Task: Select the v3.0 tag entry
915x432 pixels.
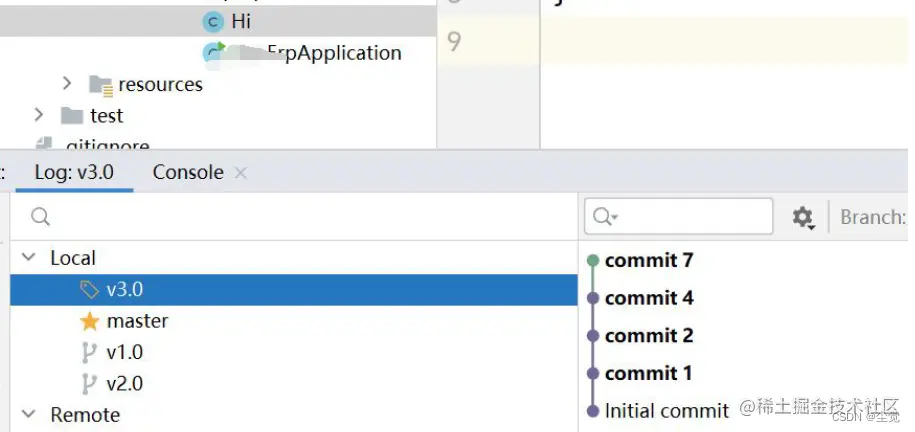Action: point(294,290)
